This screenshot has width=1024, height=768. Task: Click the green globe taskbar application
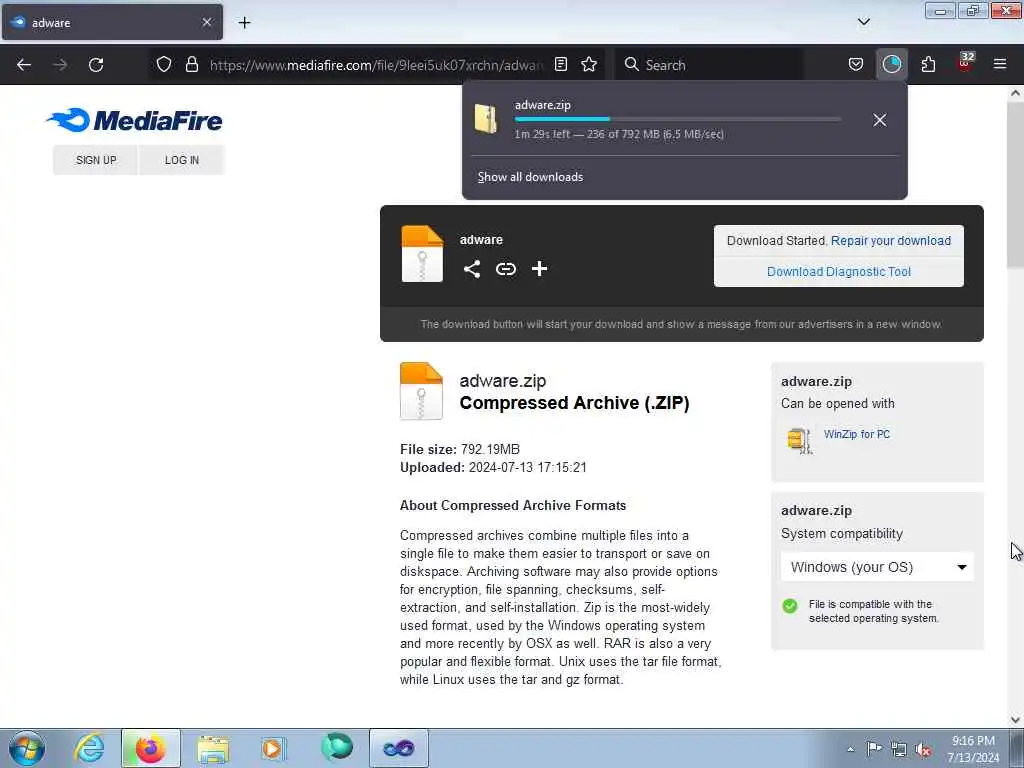tap(337, 748)
